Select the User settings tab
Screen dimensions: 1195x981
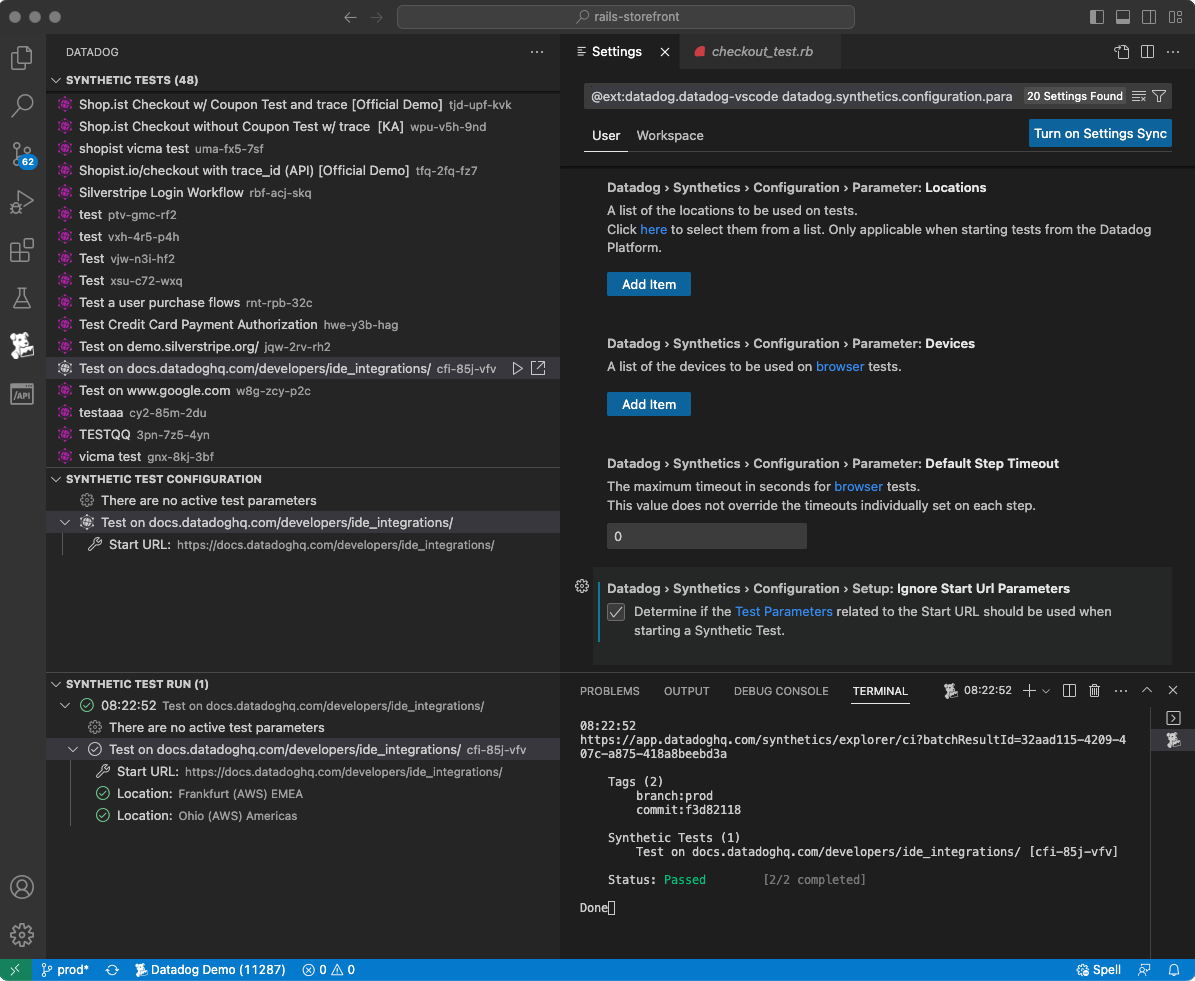pos(606,136)
